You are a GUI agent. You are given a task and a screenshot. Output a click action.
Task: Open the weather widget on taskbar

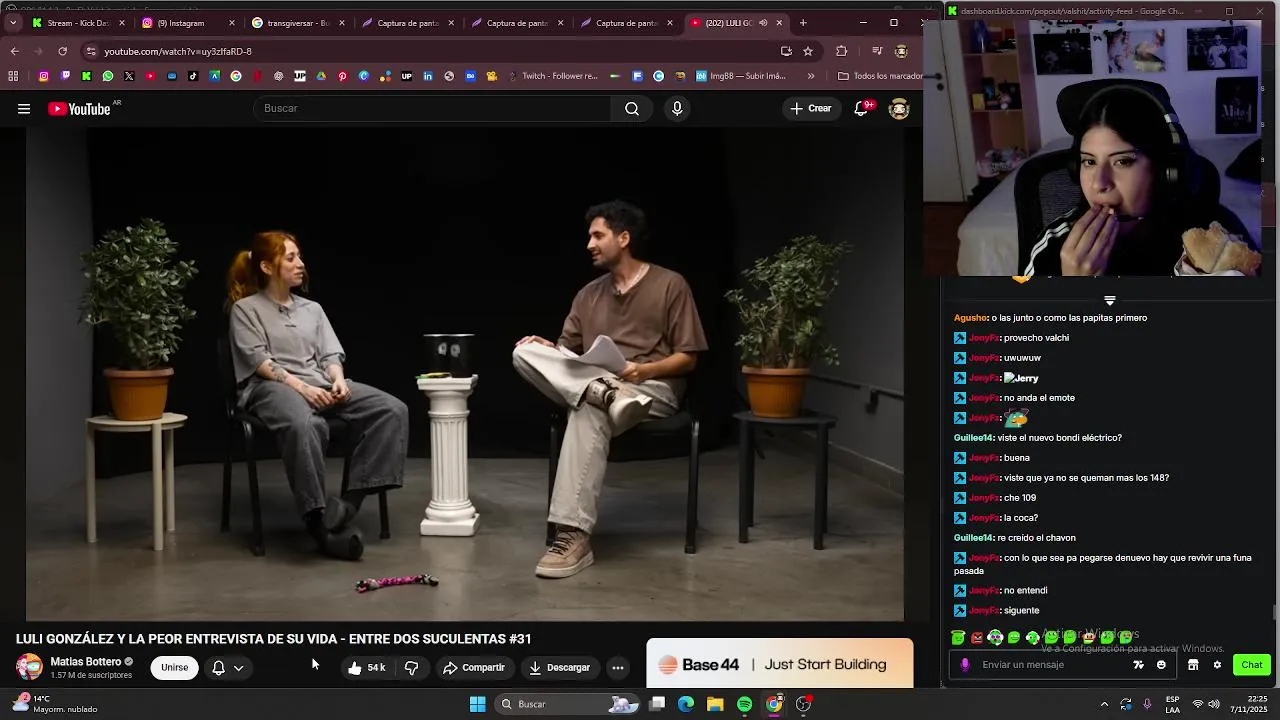tap(55, 704)
